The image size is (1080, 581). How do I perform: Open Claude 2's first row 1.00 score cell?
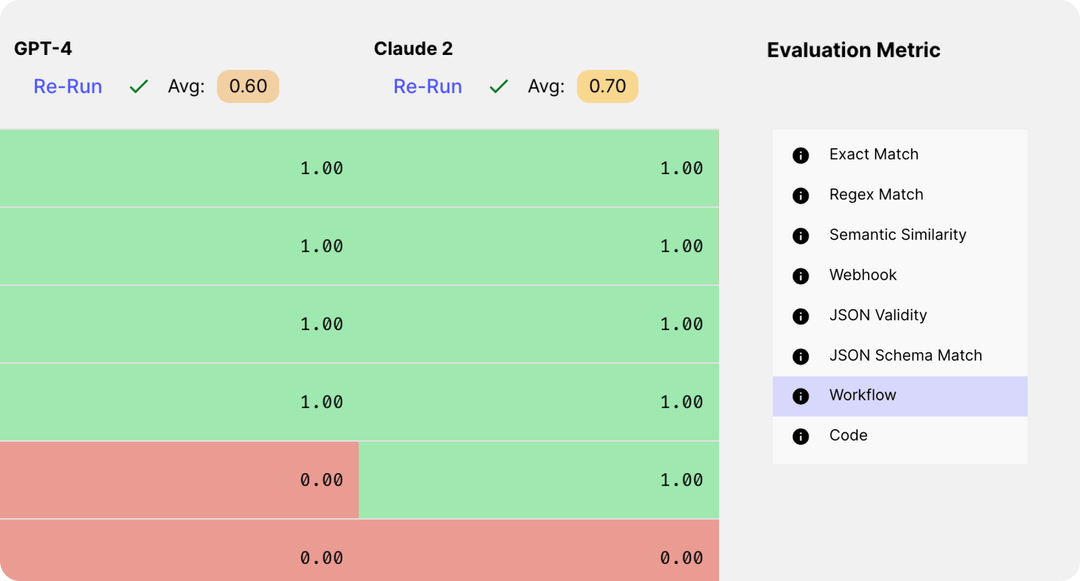[x=539, y=168]
